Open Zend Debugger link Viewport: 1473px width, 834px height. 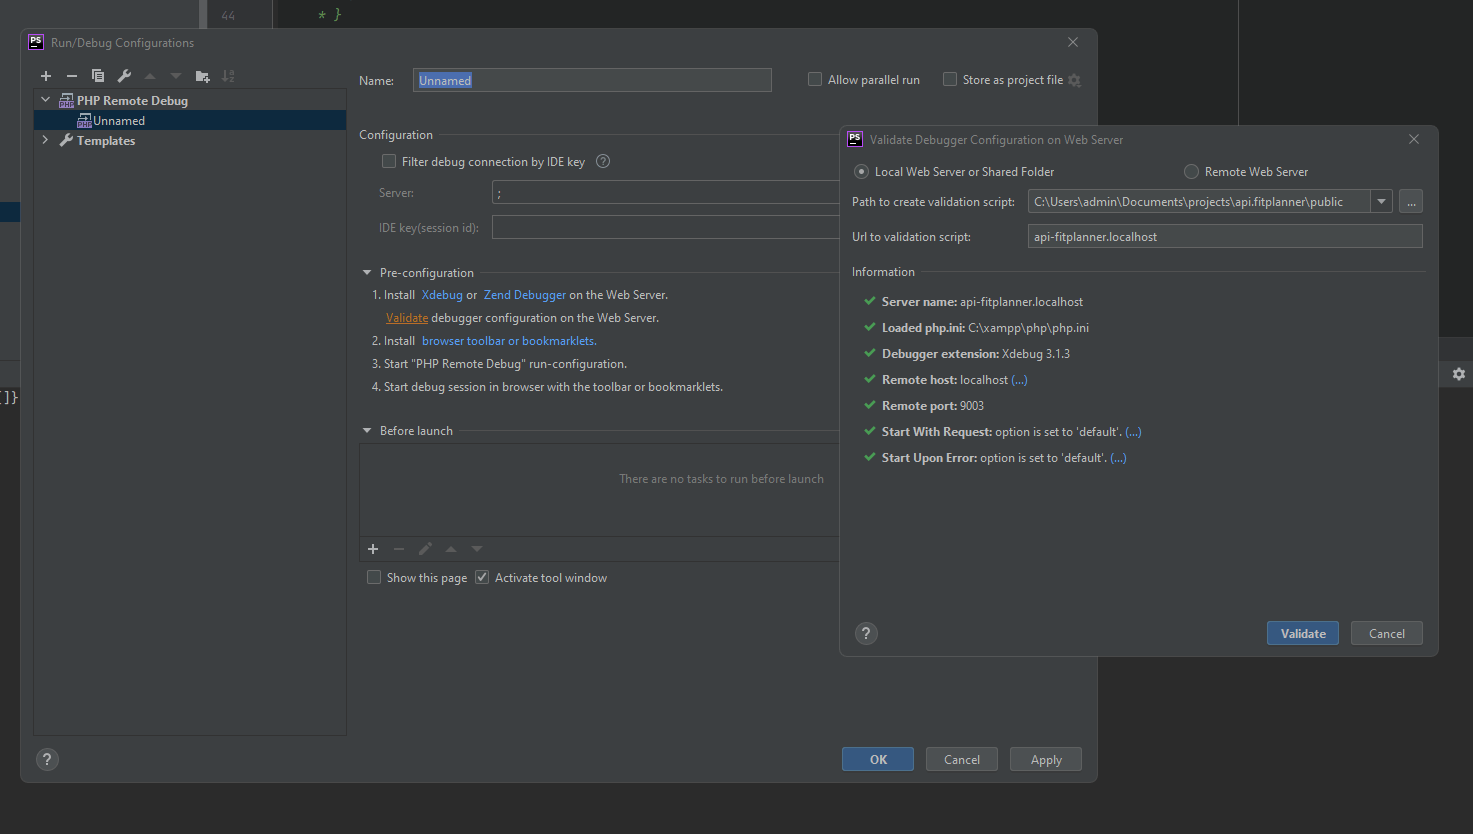525,295
